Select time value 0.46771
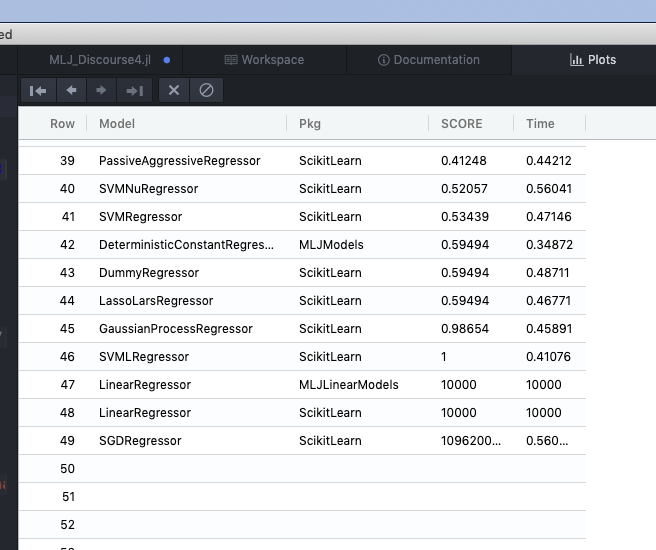The height and width of the screenshot is (550, 656). coord(548,301)
